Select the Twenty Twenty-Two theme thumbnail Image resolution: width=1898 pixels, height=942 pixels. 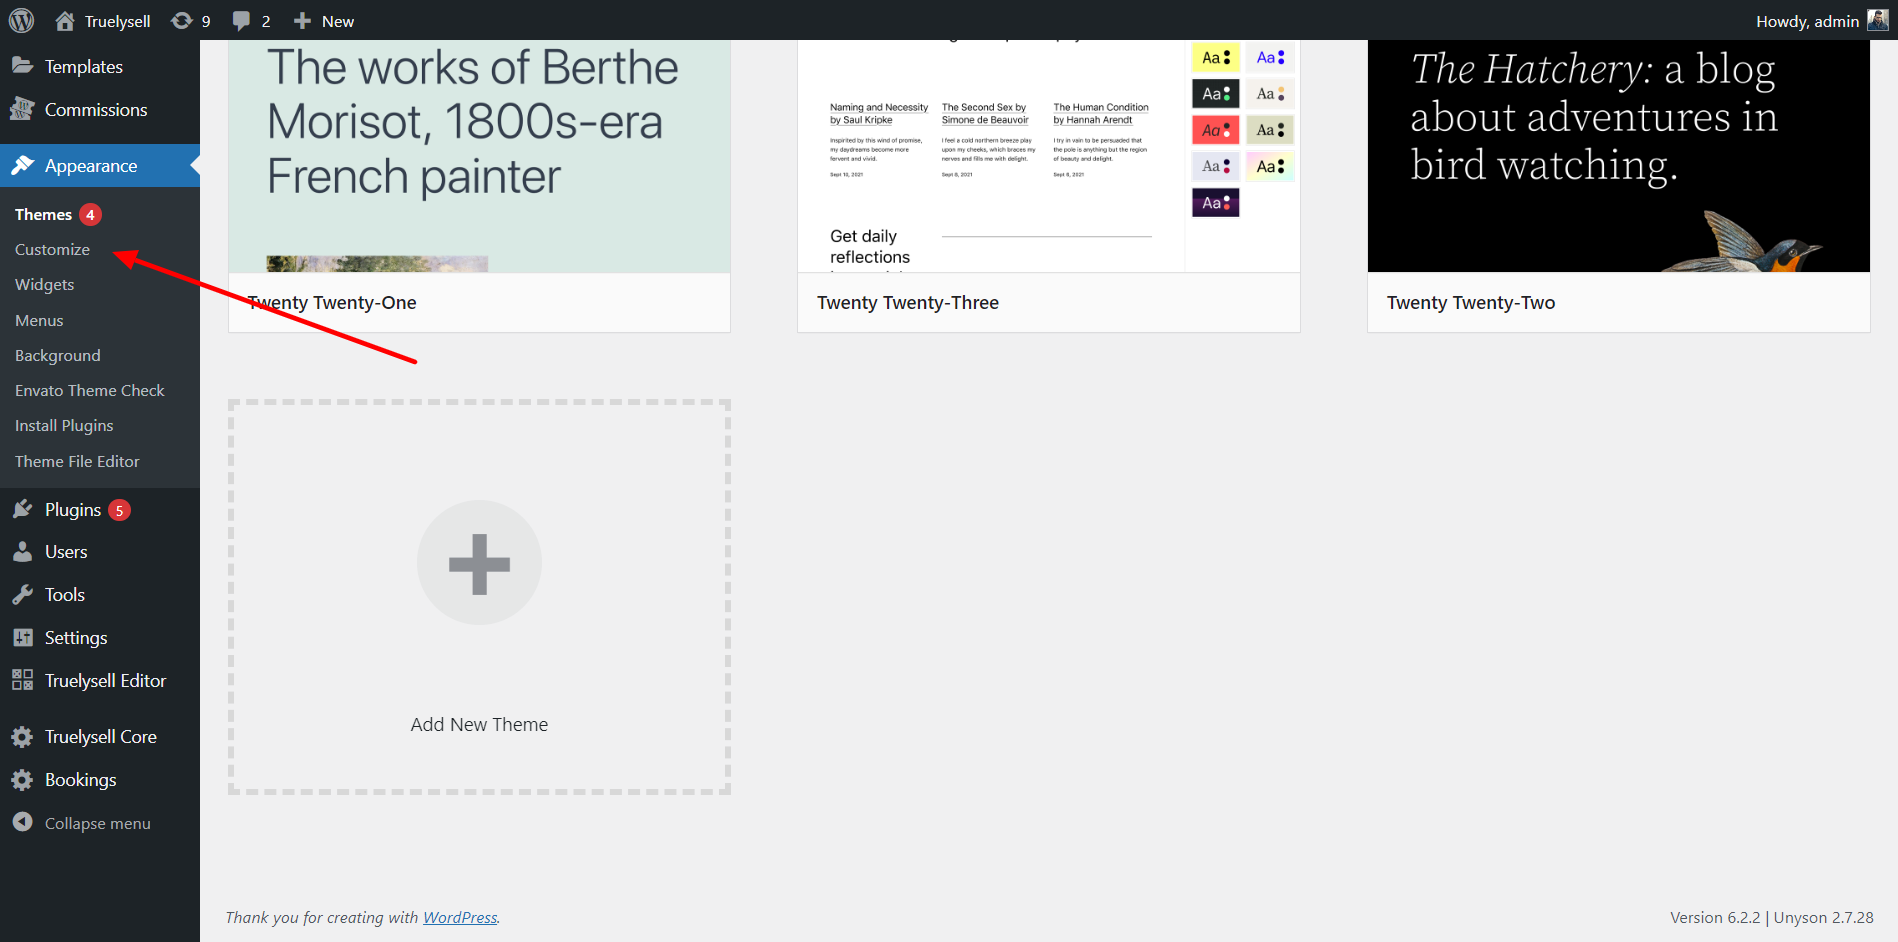click(x=1618, y=155)
